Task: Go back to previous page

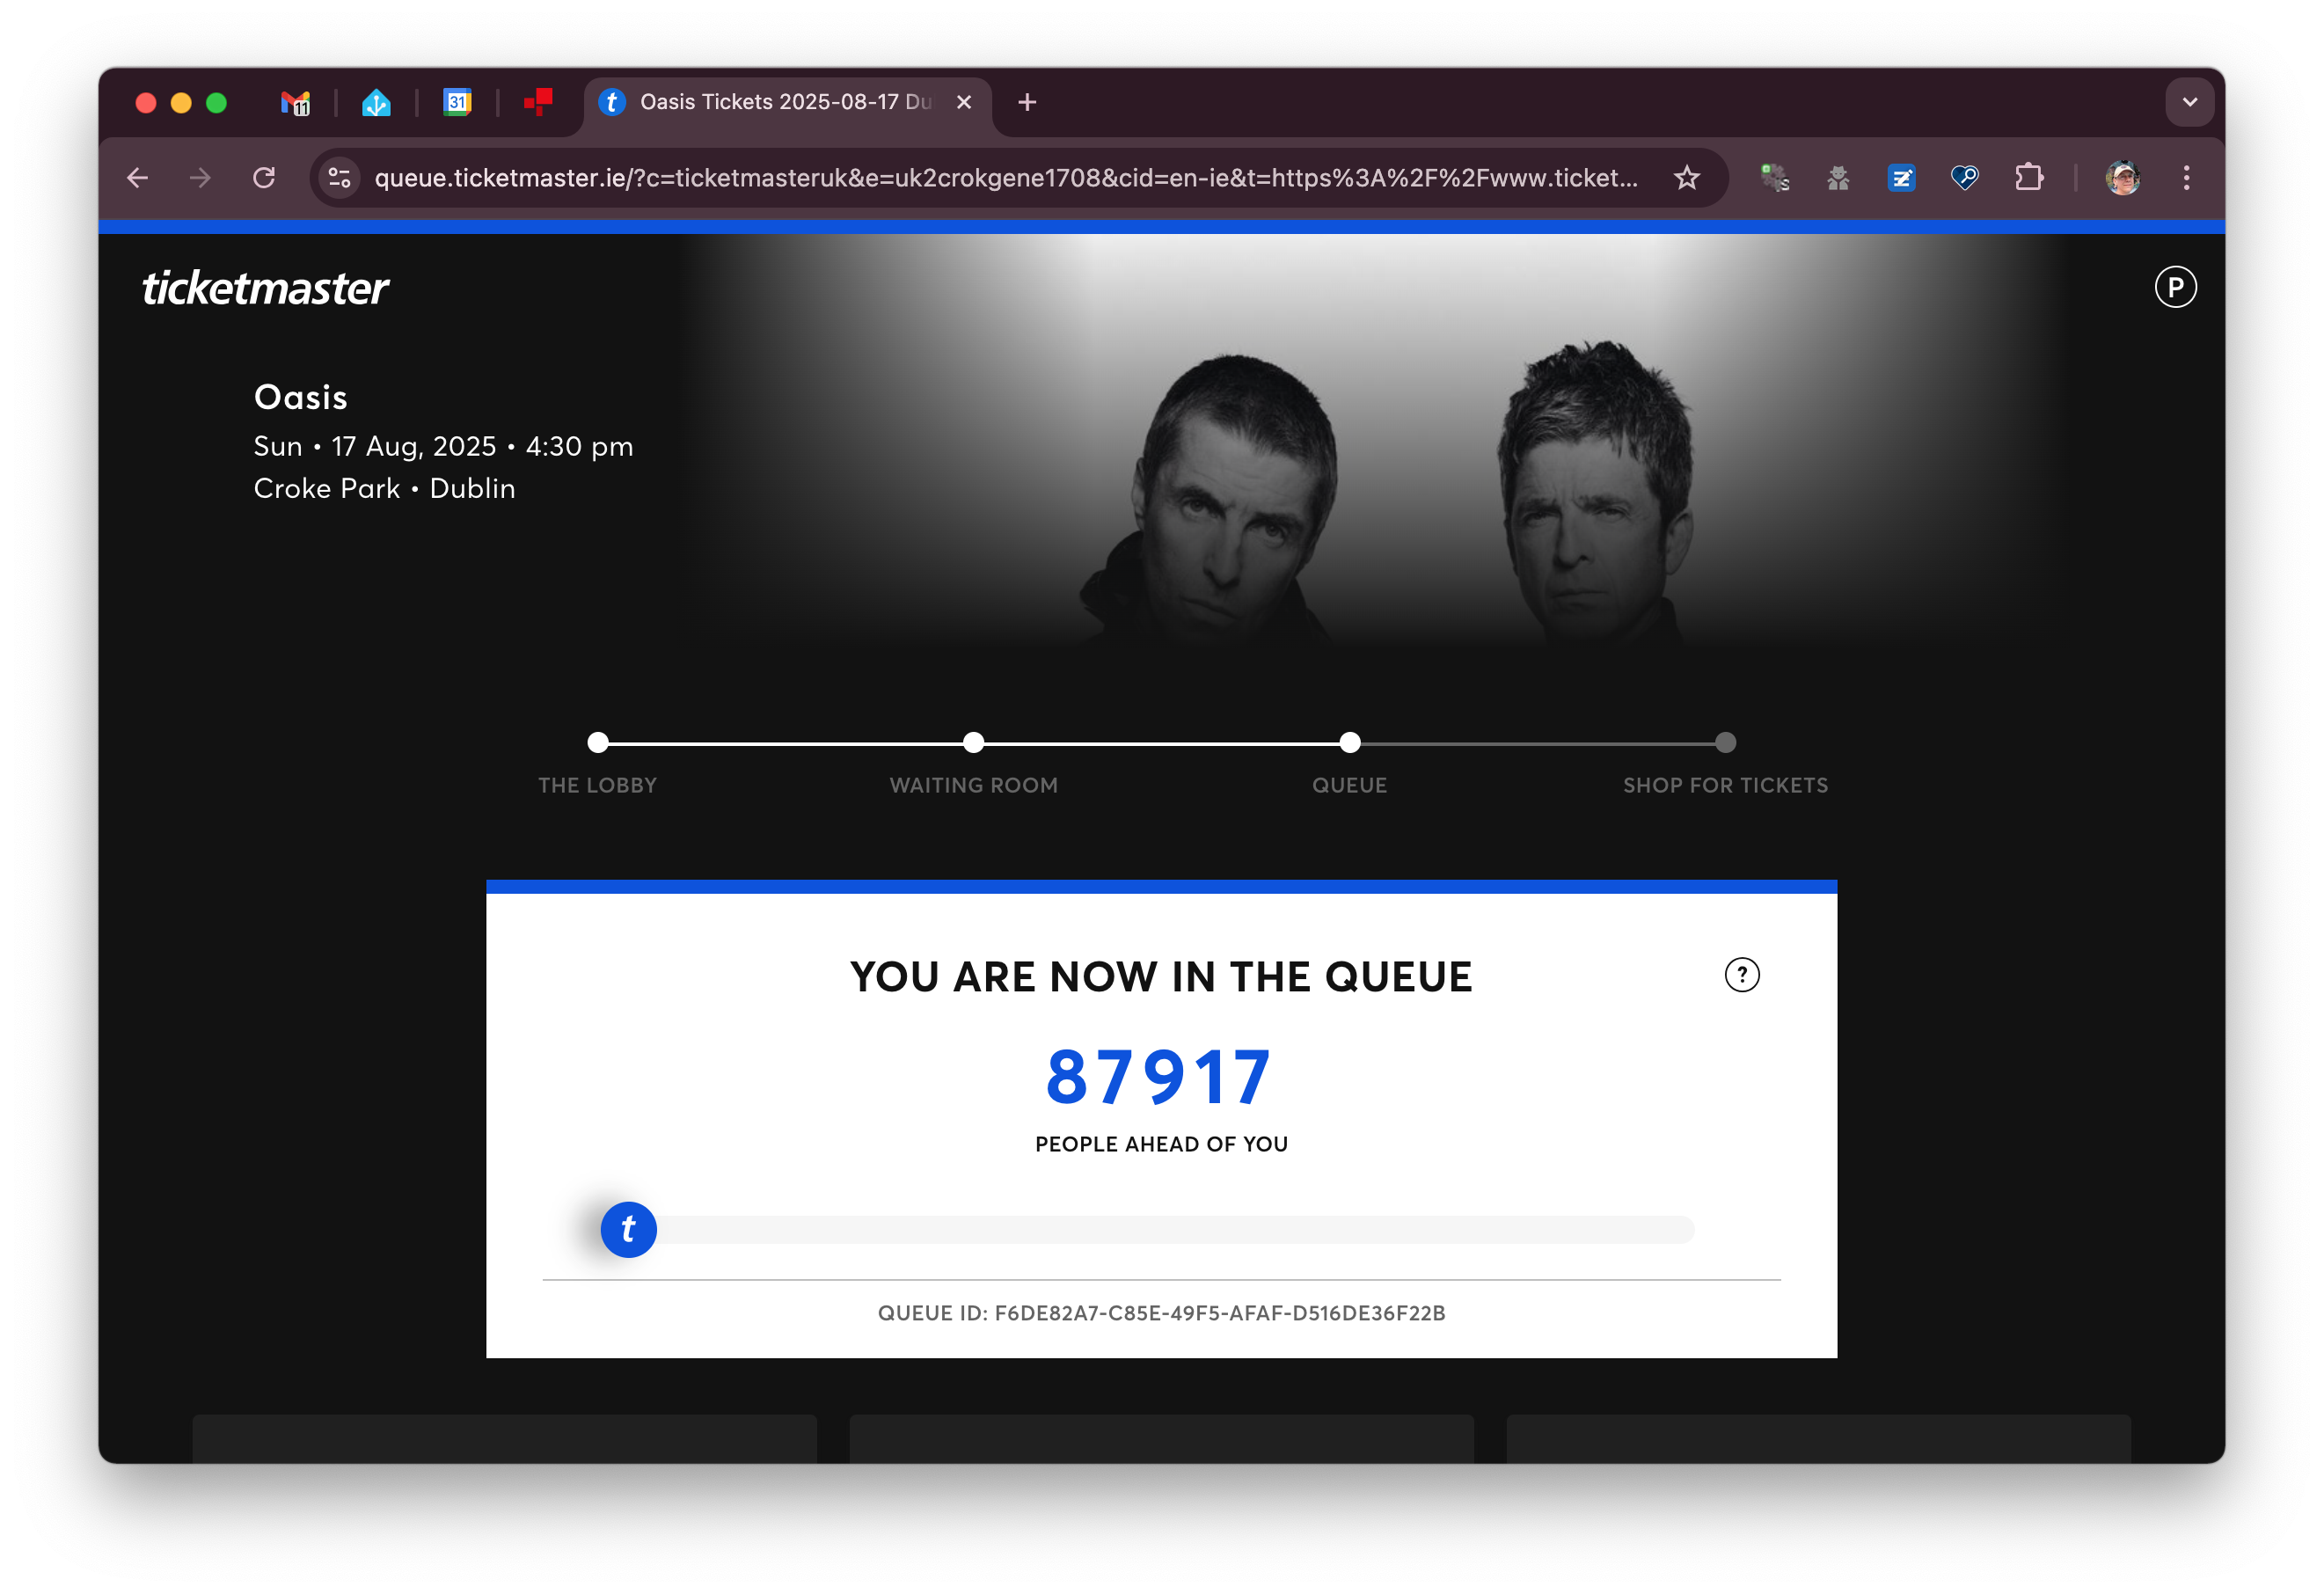Action: click(138, 178)
